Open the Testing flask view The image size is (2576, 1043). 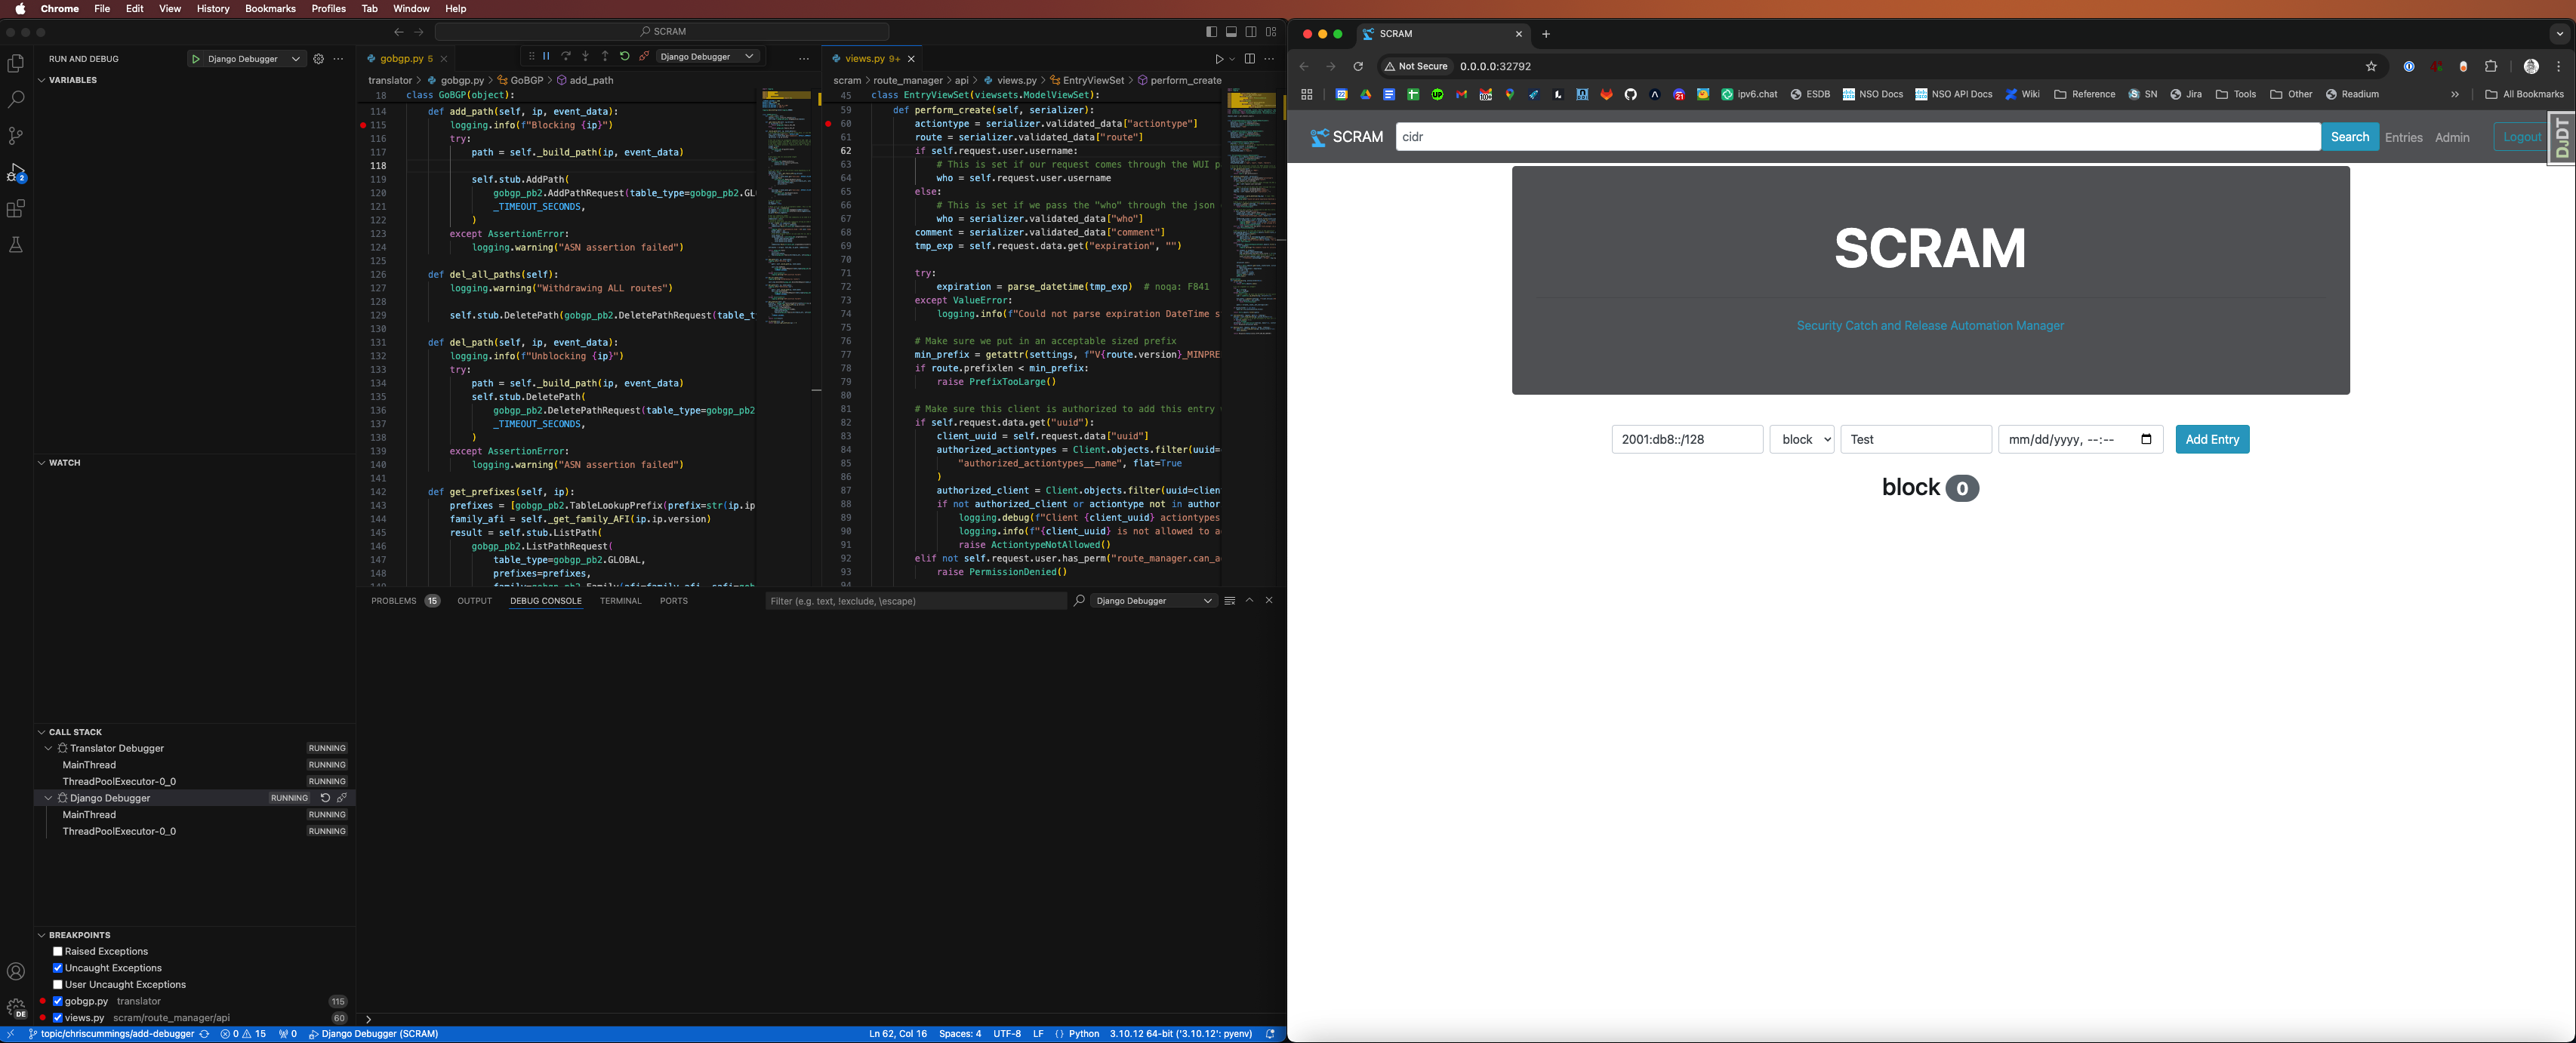point(16,245)
